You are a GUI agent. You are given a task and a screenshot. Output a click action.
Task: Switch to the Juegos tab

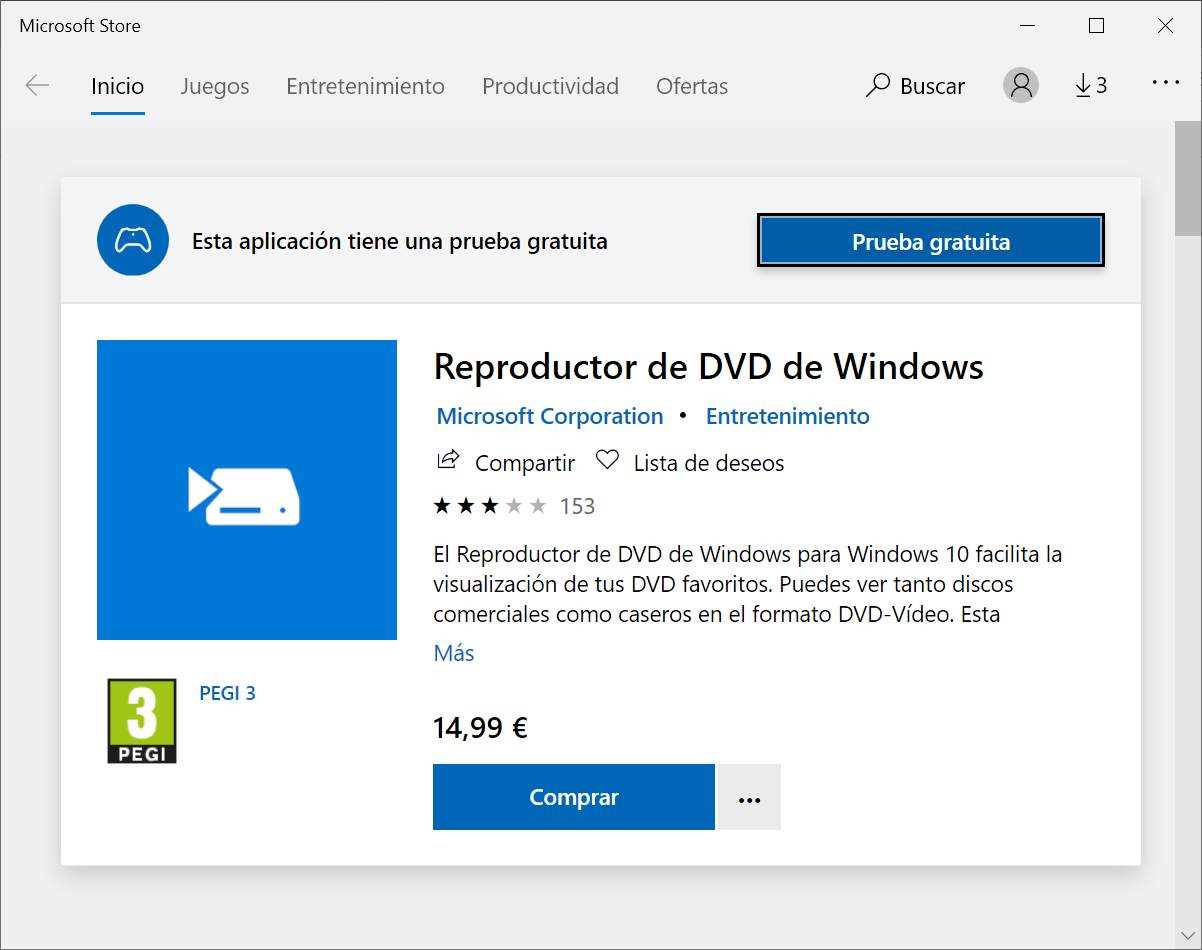[215, 86]
